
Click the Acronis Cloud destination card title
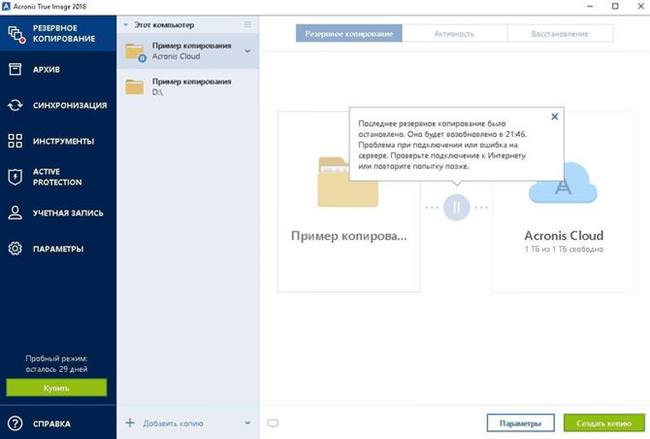click(564, 235)
